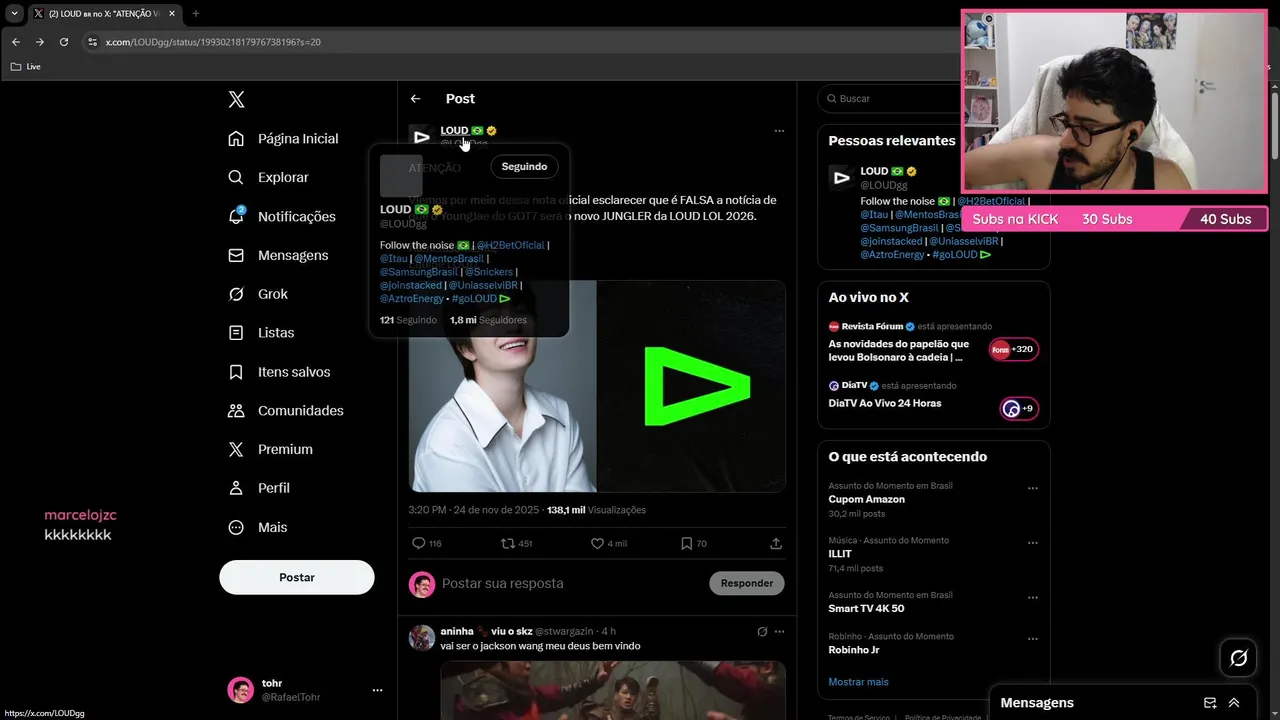Open the Explorar search icon
Screen dimensions: 1280x720
[x=236, y=177]
